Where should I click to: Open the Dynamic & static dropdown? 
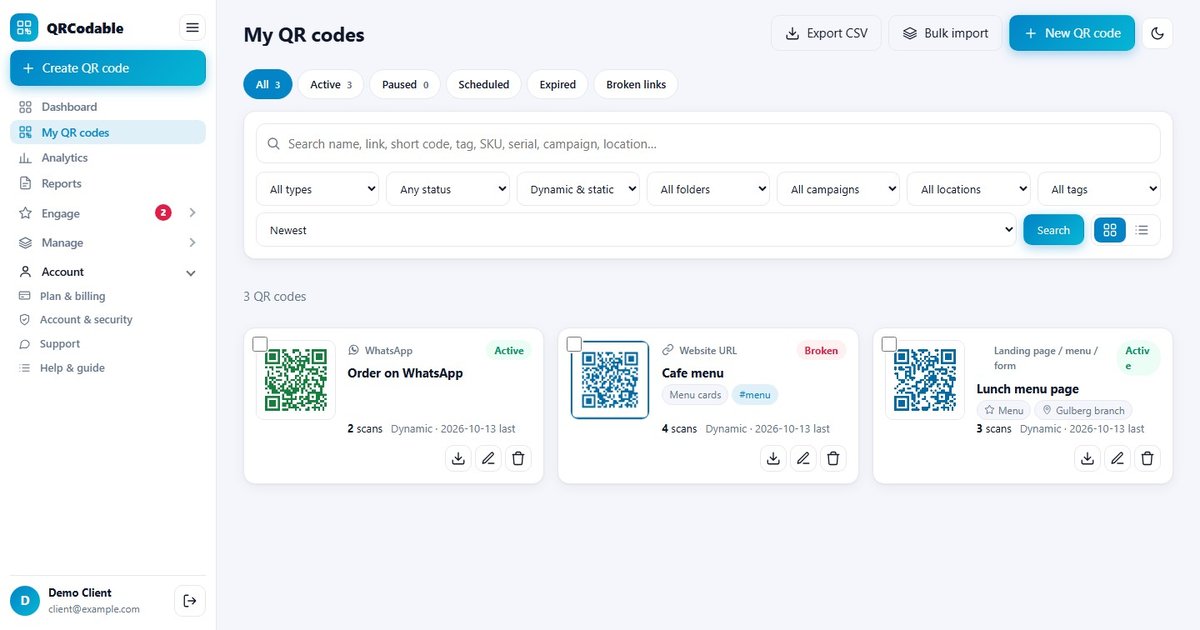coord(578,189)
